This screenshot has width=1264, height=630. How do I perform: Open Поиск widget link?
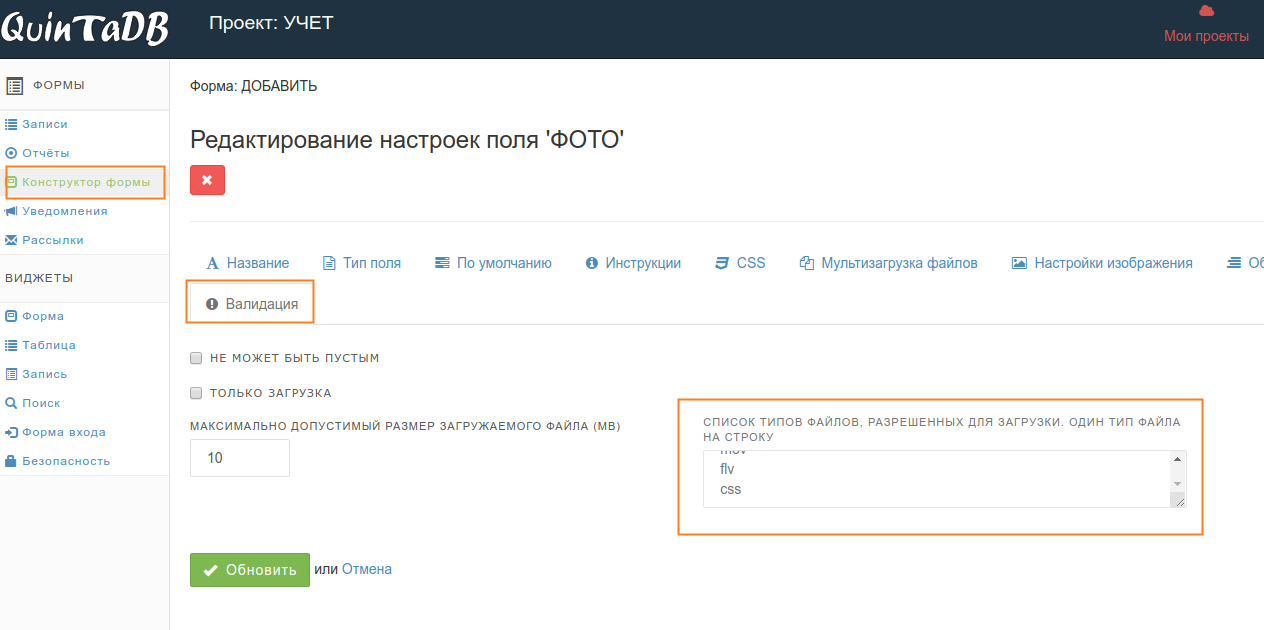[x=41, y=403]
